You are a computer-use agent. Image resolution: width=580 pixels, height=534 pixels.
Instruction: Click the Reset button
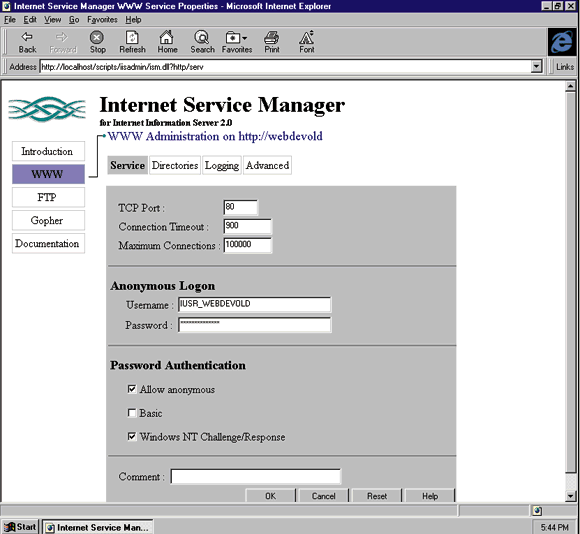pyautogui.click(x=377, y=496)
